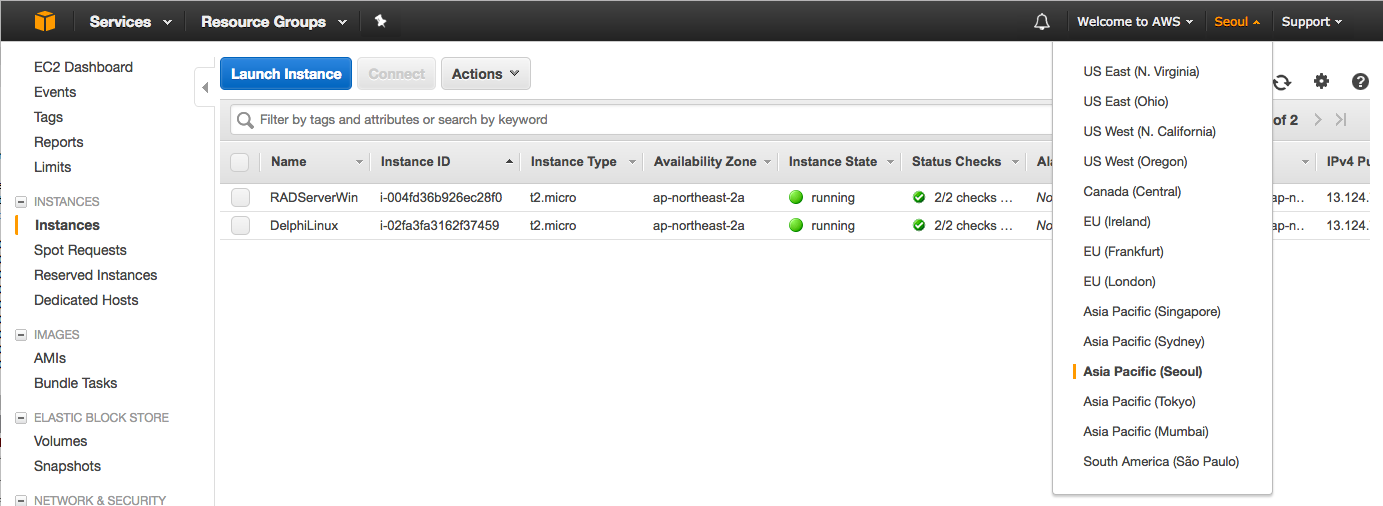
Task: Open Volumes in sidebar
Action: pyautogui.click(x=61, y=441)
